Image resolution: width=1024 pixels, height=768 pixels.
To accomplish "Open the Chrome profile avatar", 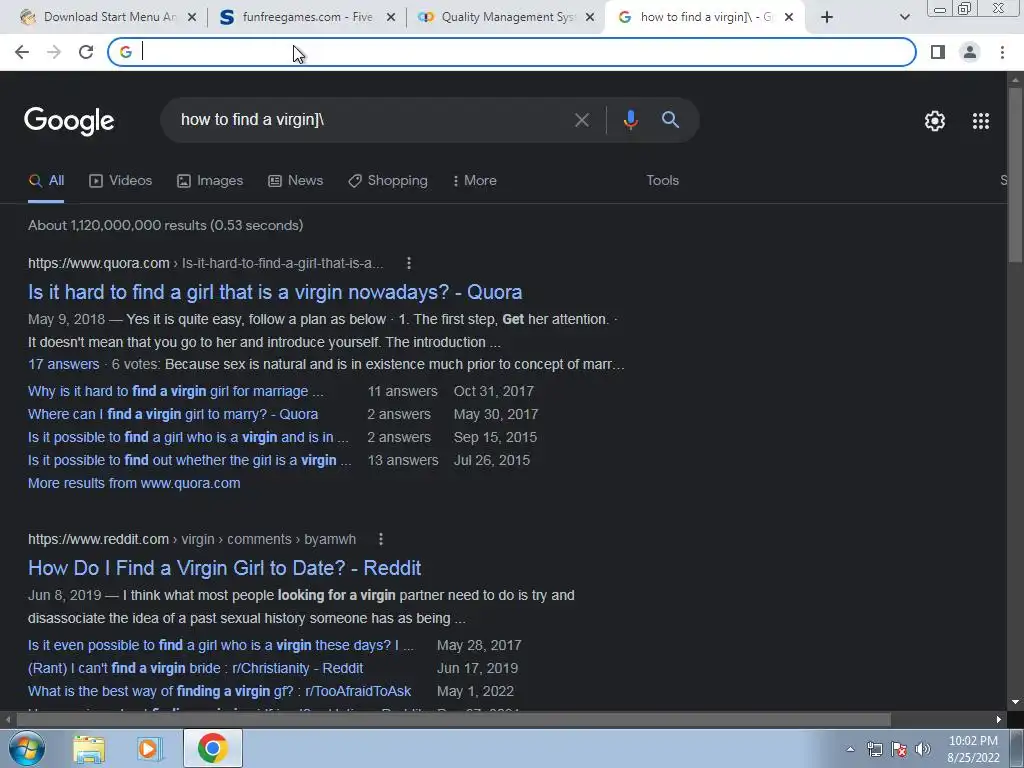I will [x=970, y=52].
